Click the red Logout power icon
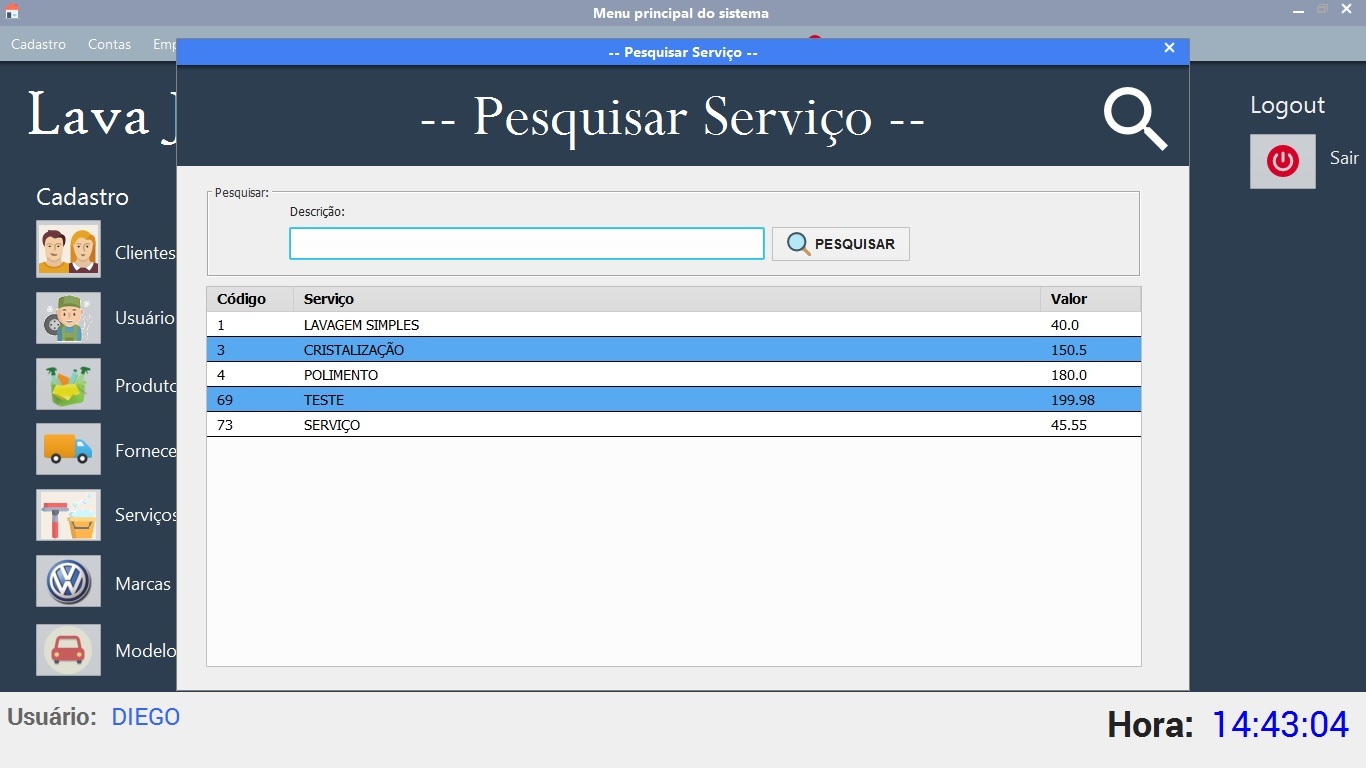The width and height of the screenshot is (1366, 768). pyautogui.click(x=1283, y=161)
